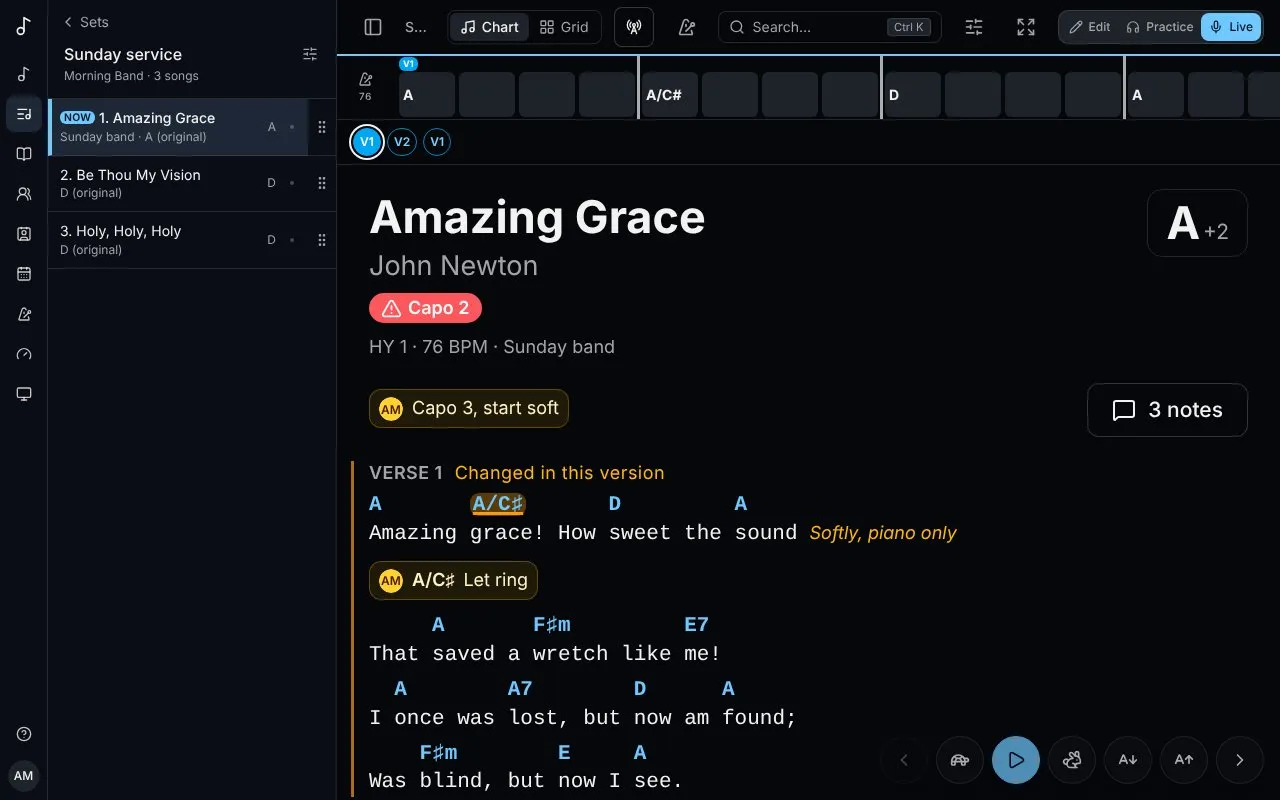Open display settings sliders in top toolbar
Image resolution: width=1280 pixels, height=800 pixels.
(x=974, y=27)
